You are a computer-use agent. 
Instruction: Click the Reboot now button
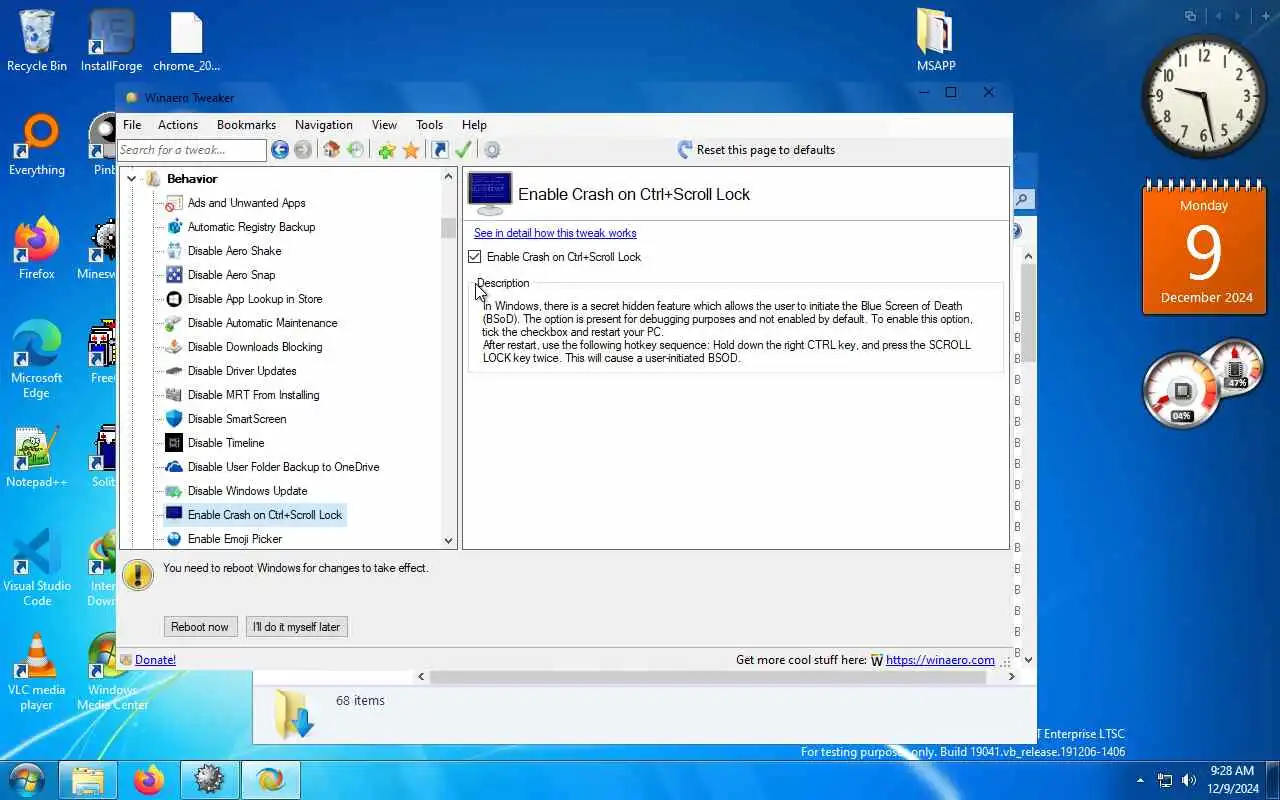click(200, 627)
